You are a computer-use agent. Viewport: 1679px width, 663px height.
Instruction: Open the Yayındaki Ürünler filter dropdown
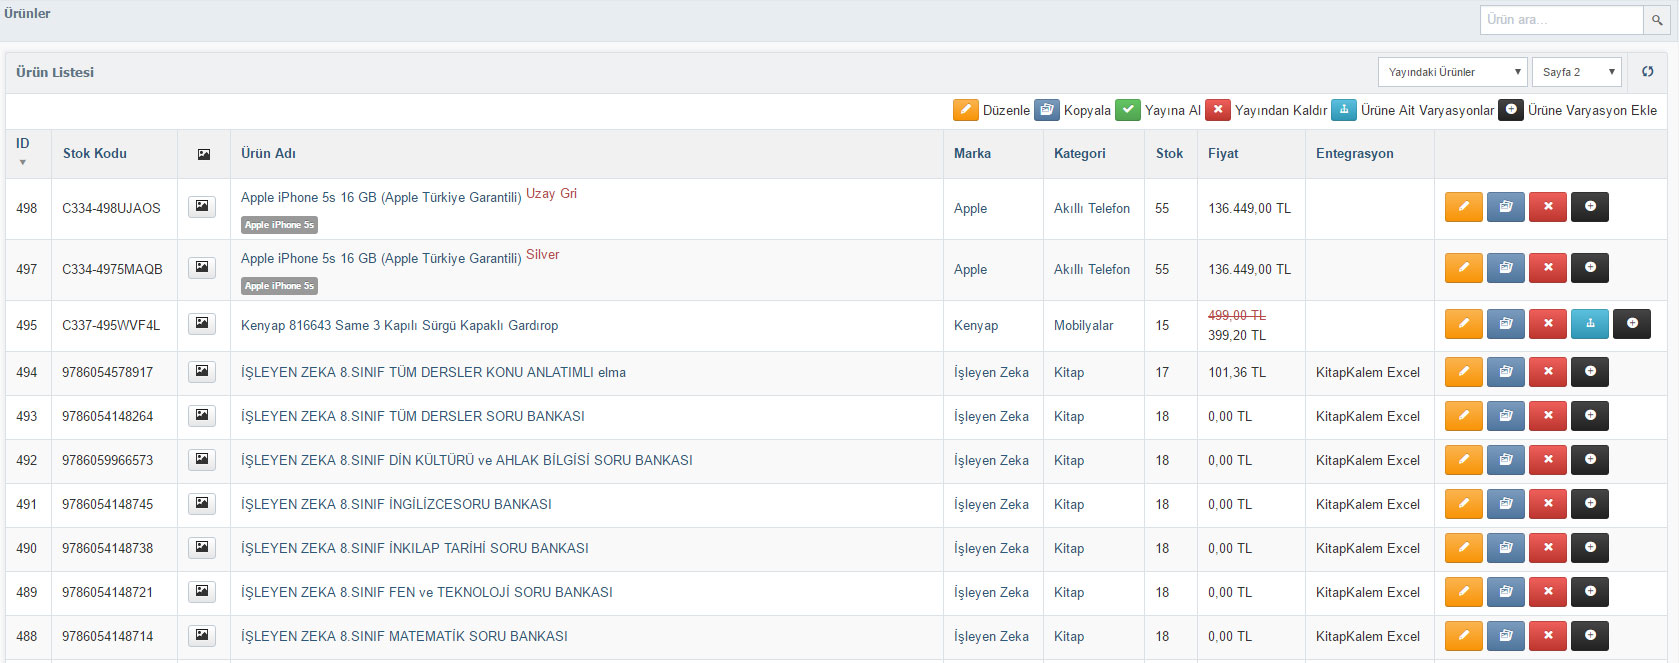point(1452,72)
